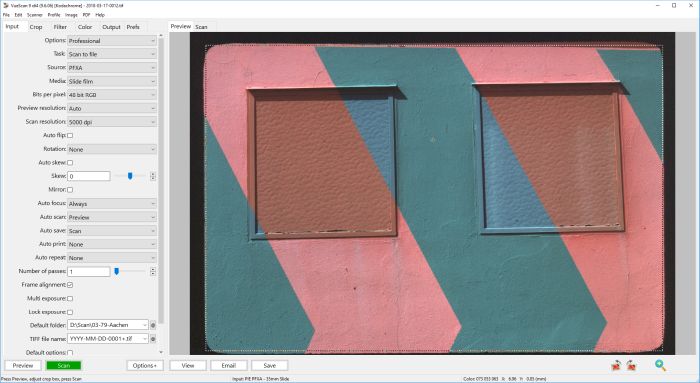Open the Auto print dropdown
Image resolution: width=700 pixels, height=383 pixels.
click(112, 244)
